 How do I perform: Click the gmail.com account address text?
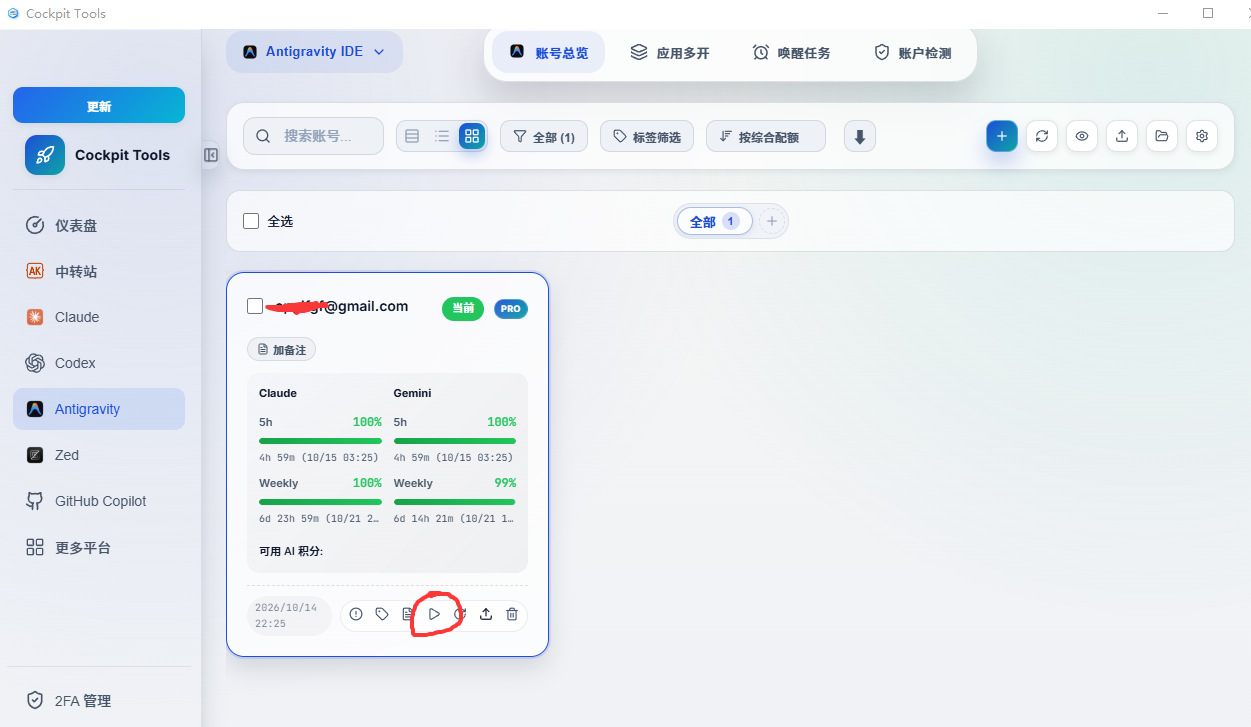coord(341,306)
